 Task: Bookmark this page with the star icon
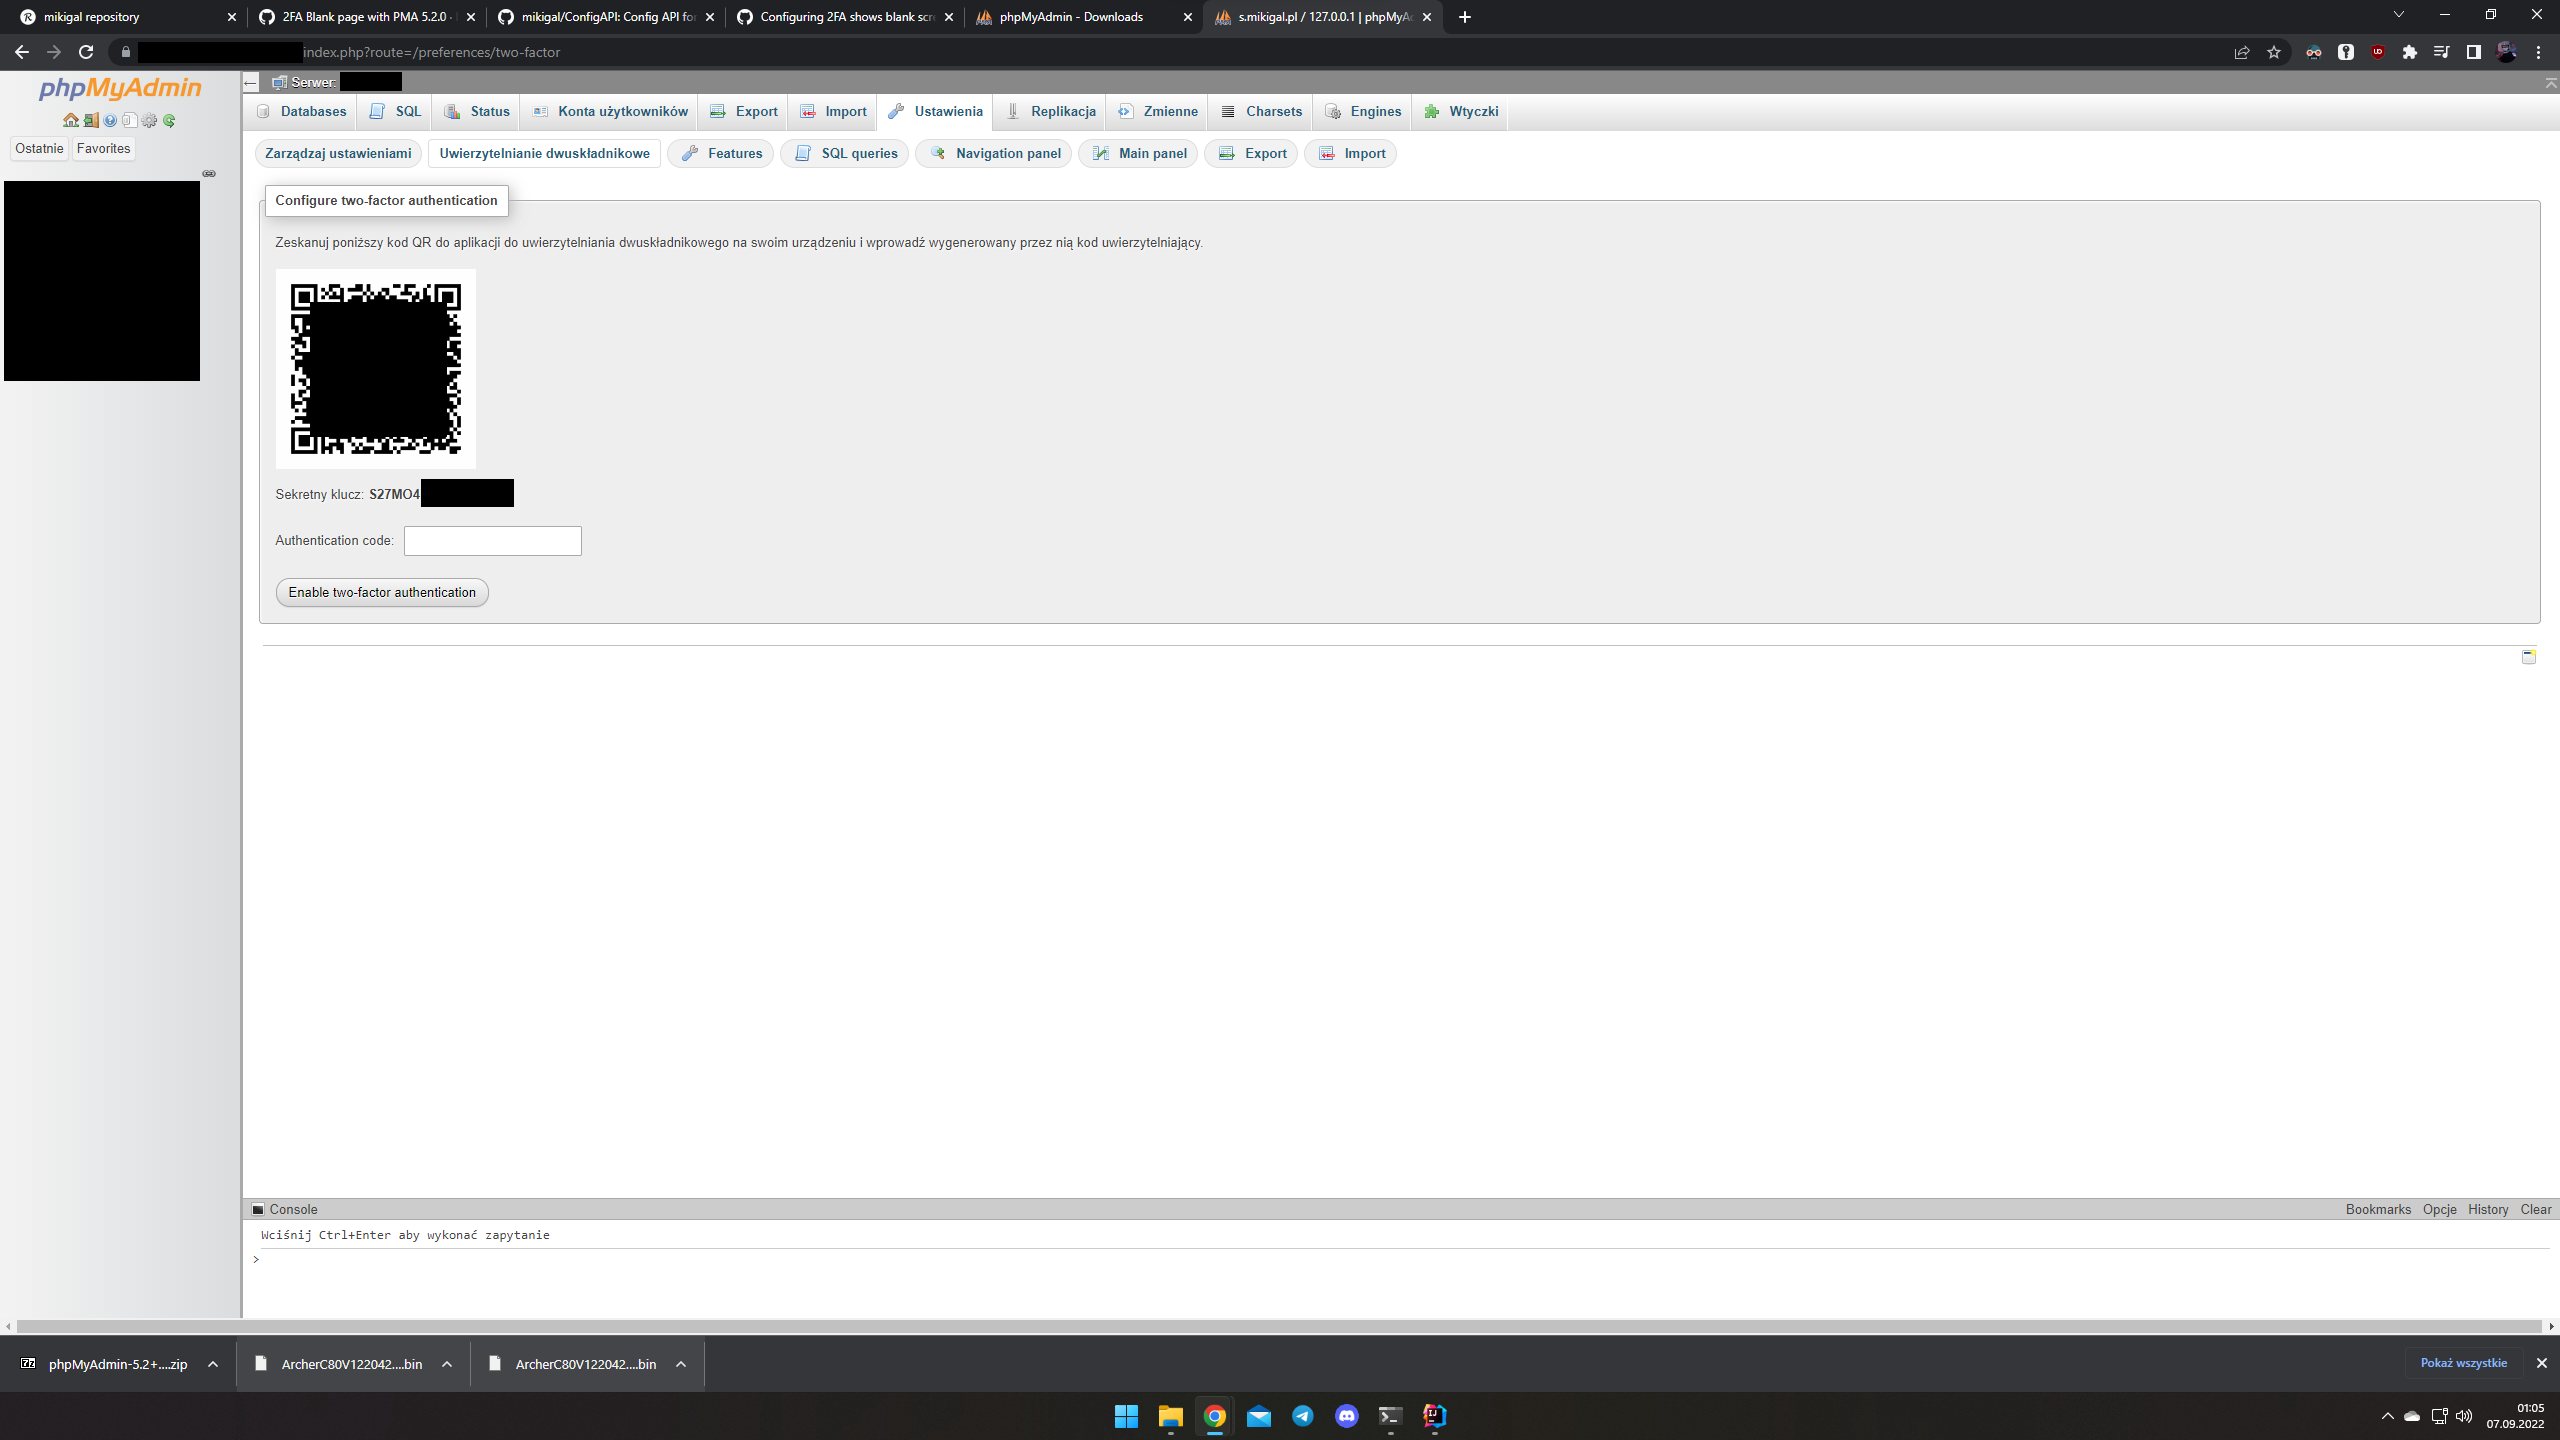[2274, 52]
